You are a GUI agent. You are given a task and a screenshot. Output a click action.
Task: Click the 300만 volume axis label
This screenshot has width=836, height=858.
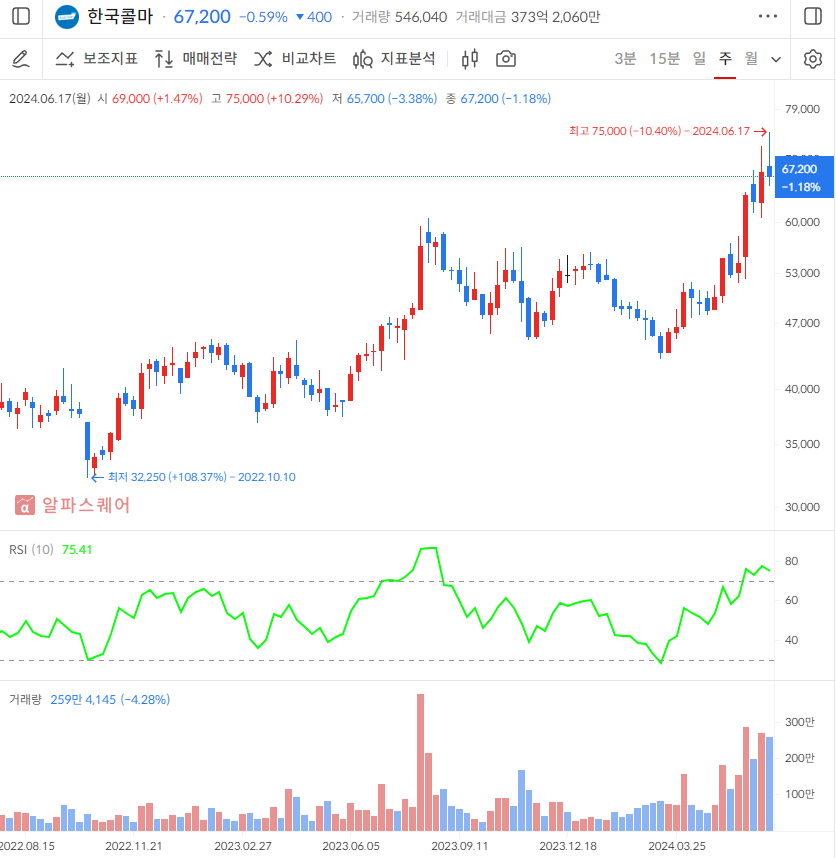pos(799,722)
